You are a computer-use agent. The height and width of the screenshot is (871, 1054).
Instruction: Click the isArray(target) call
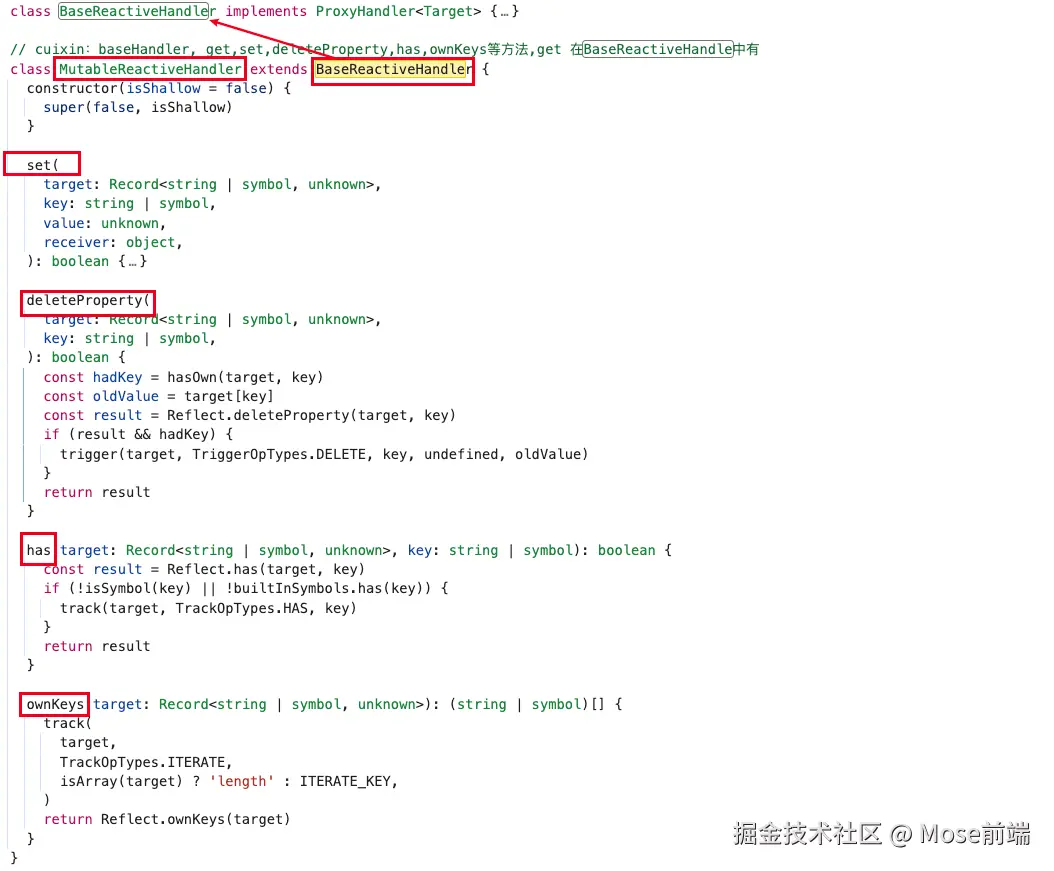click(x=121, y=782)
